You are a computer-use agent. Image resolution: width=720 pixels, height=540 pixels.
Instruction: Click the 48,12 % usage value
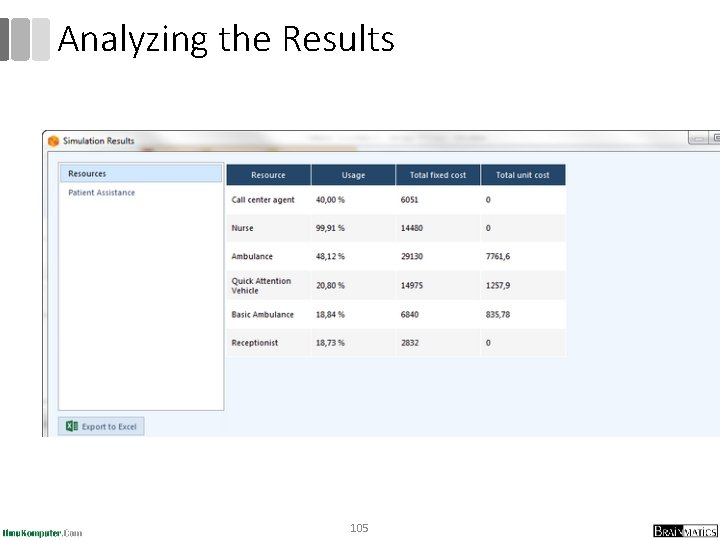click(x=330, y=256)
